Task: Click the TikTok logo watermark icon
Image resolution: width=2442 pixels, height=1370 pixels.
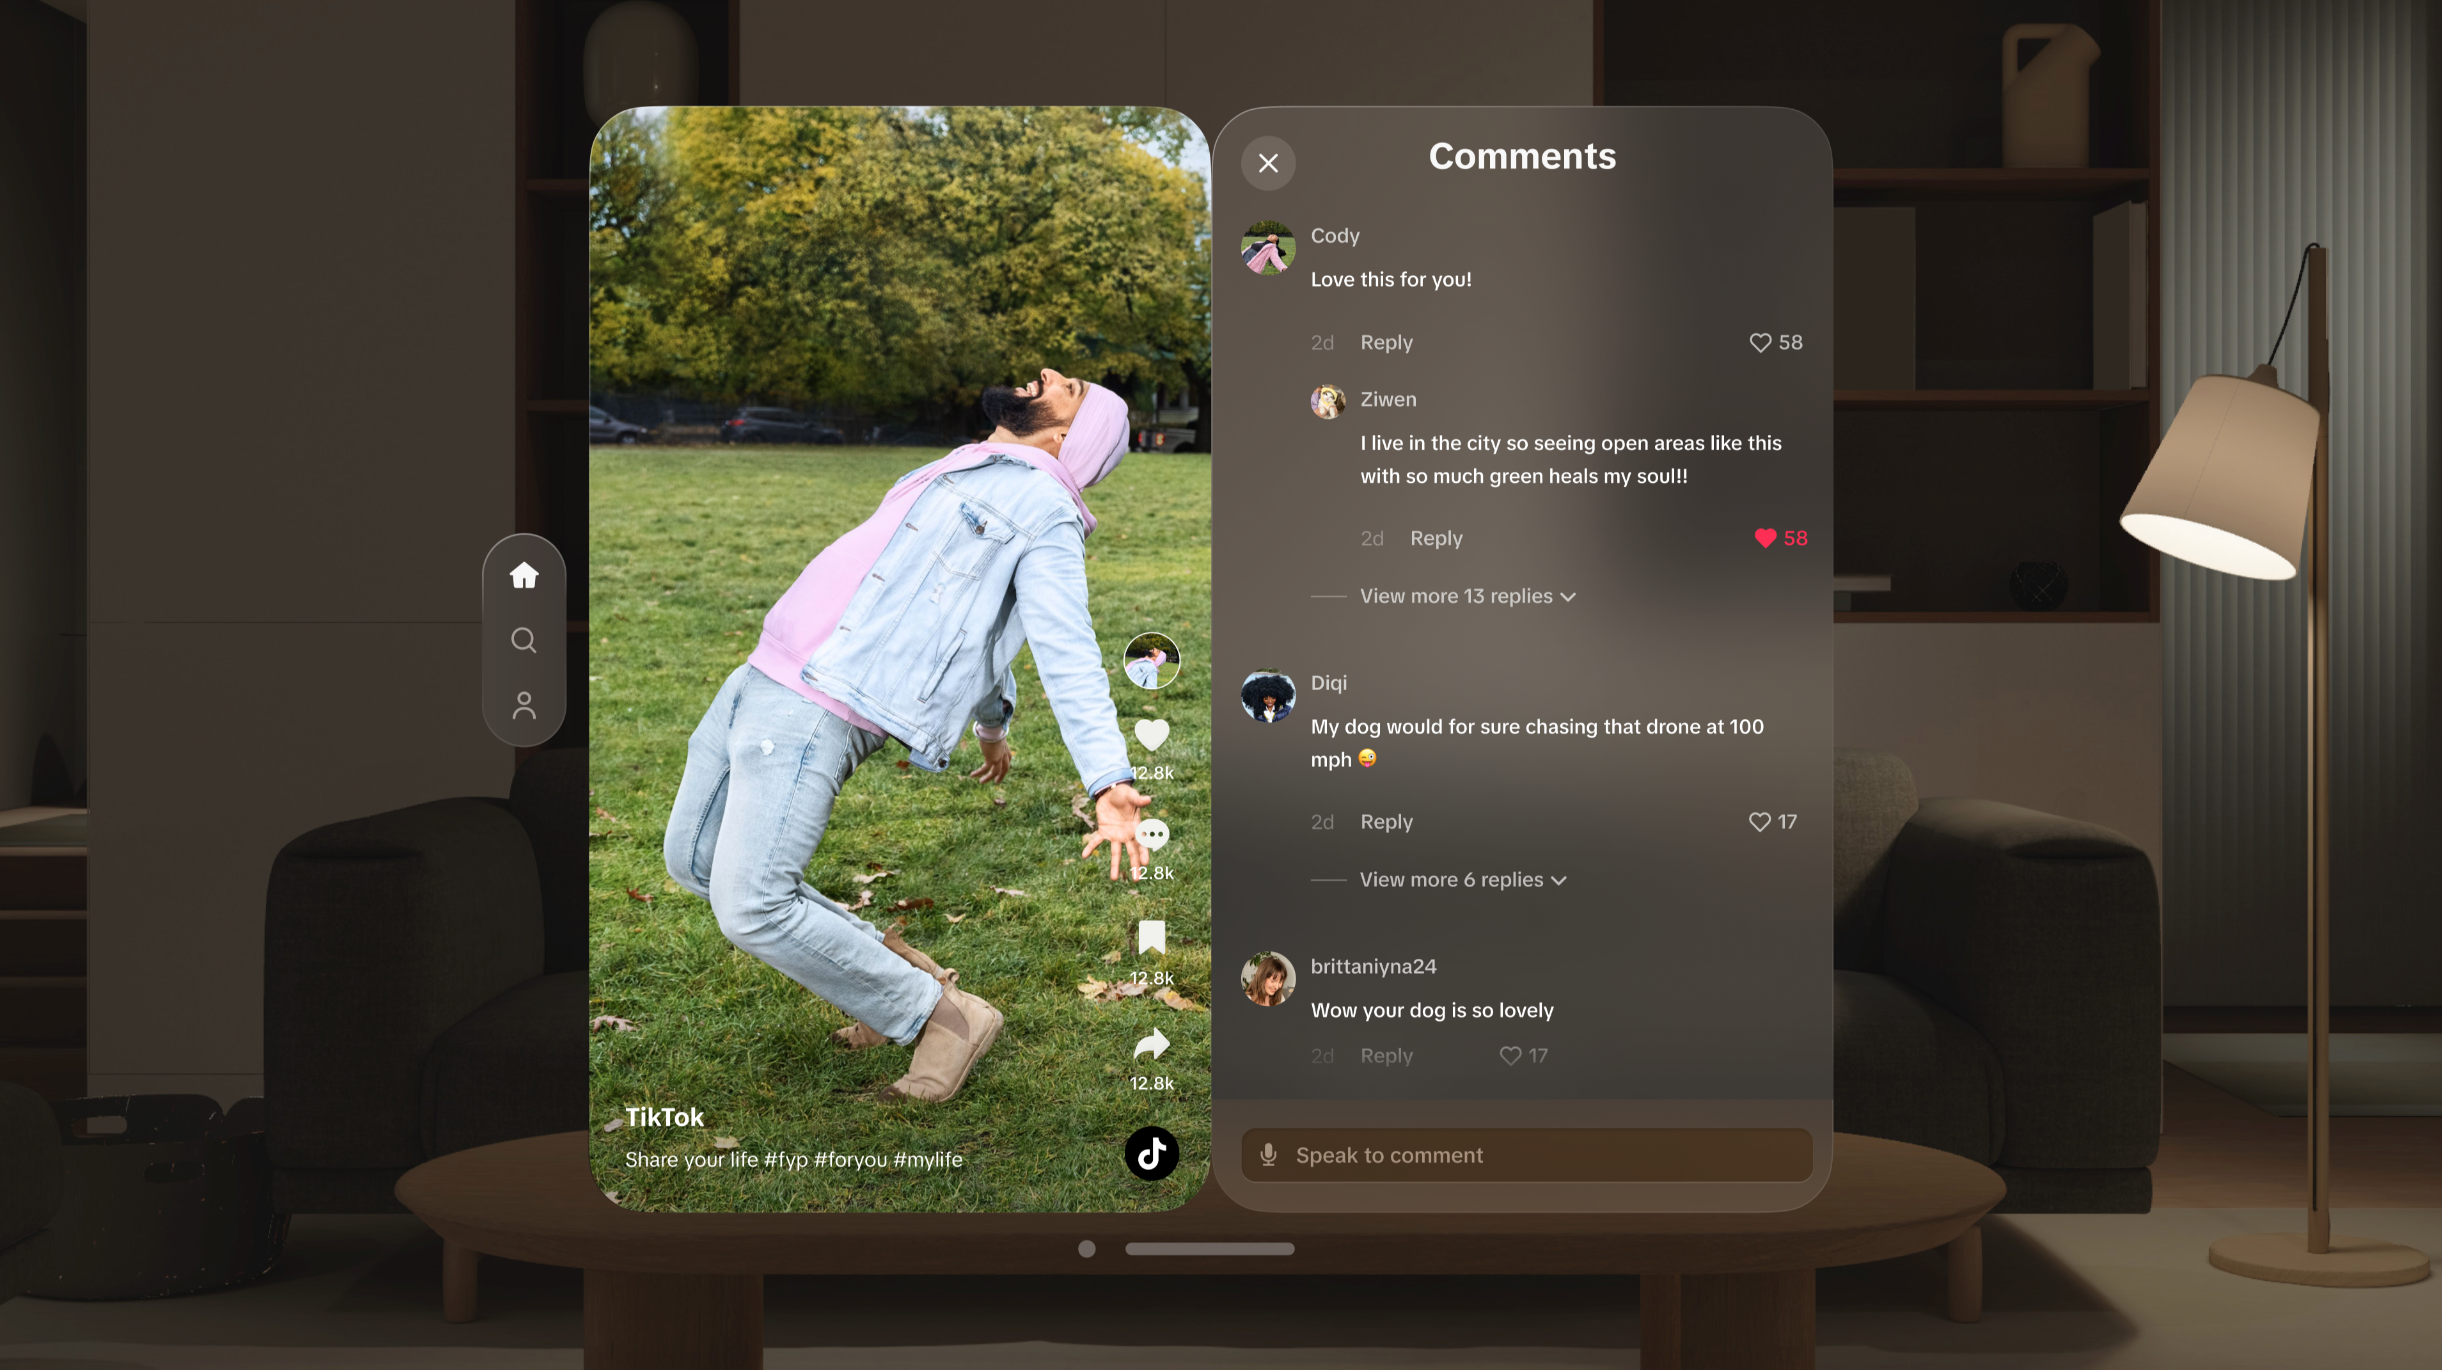Action: tap(1151, 1152)
